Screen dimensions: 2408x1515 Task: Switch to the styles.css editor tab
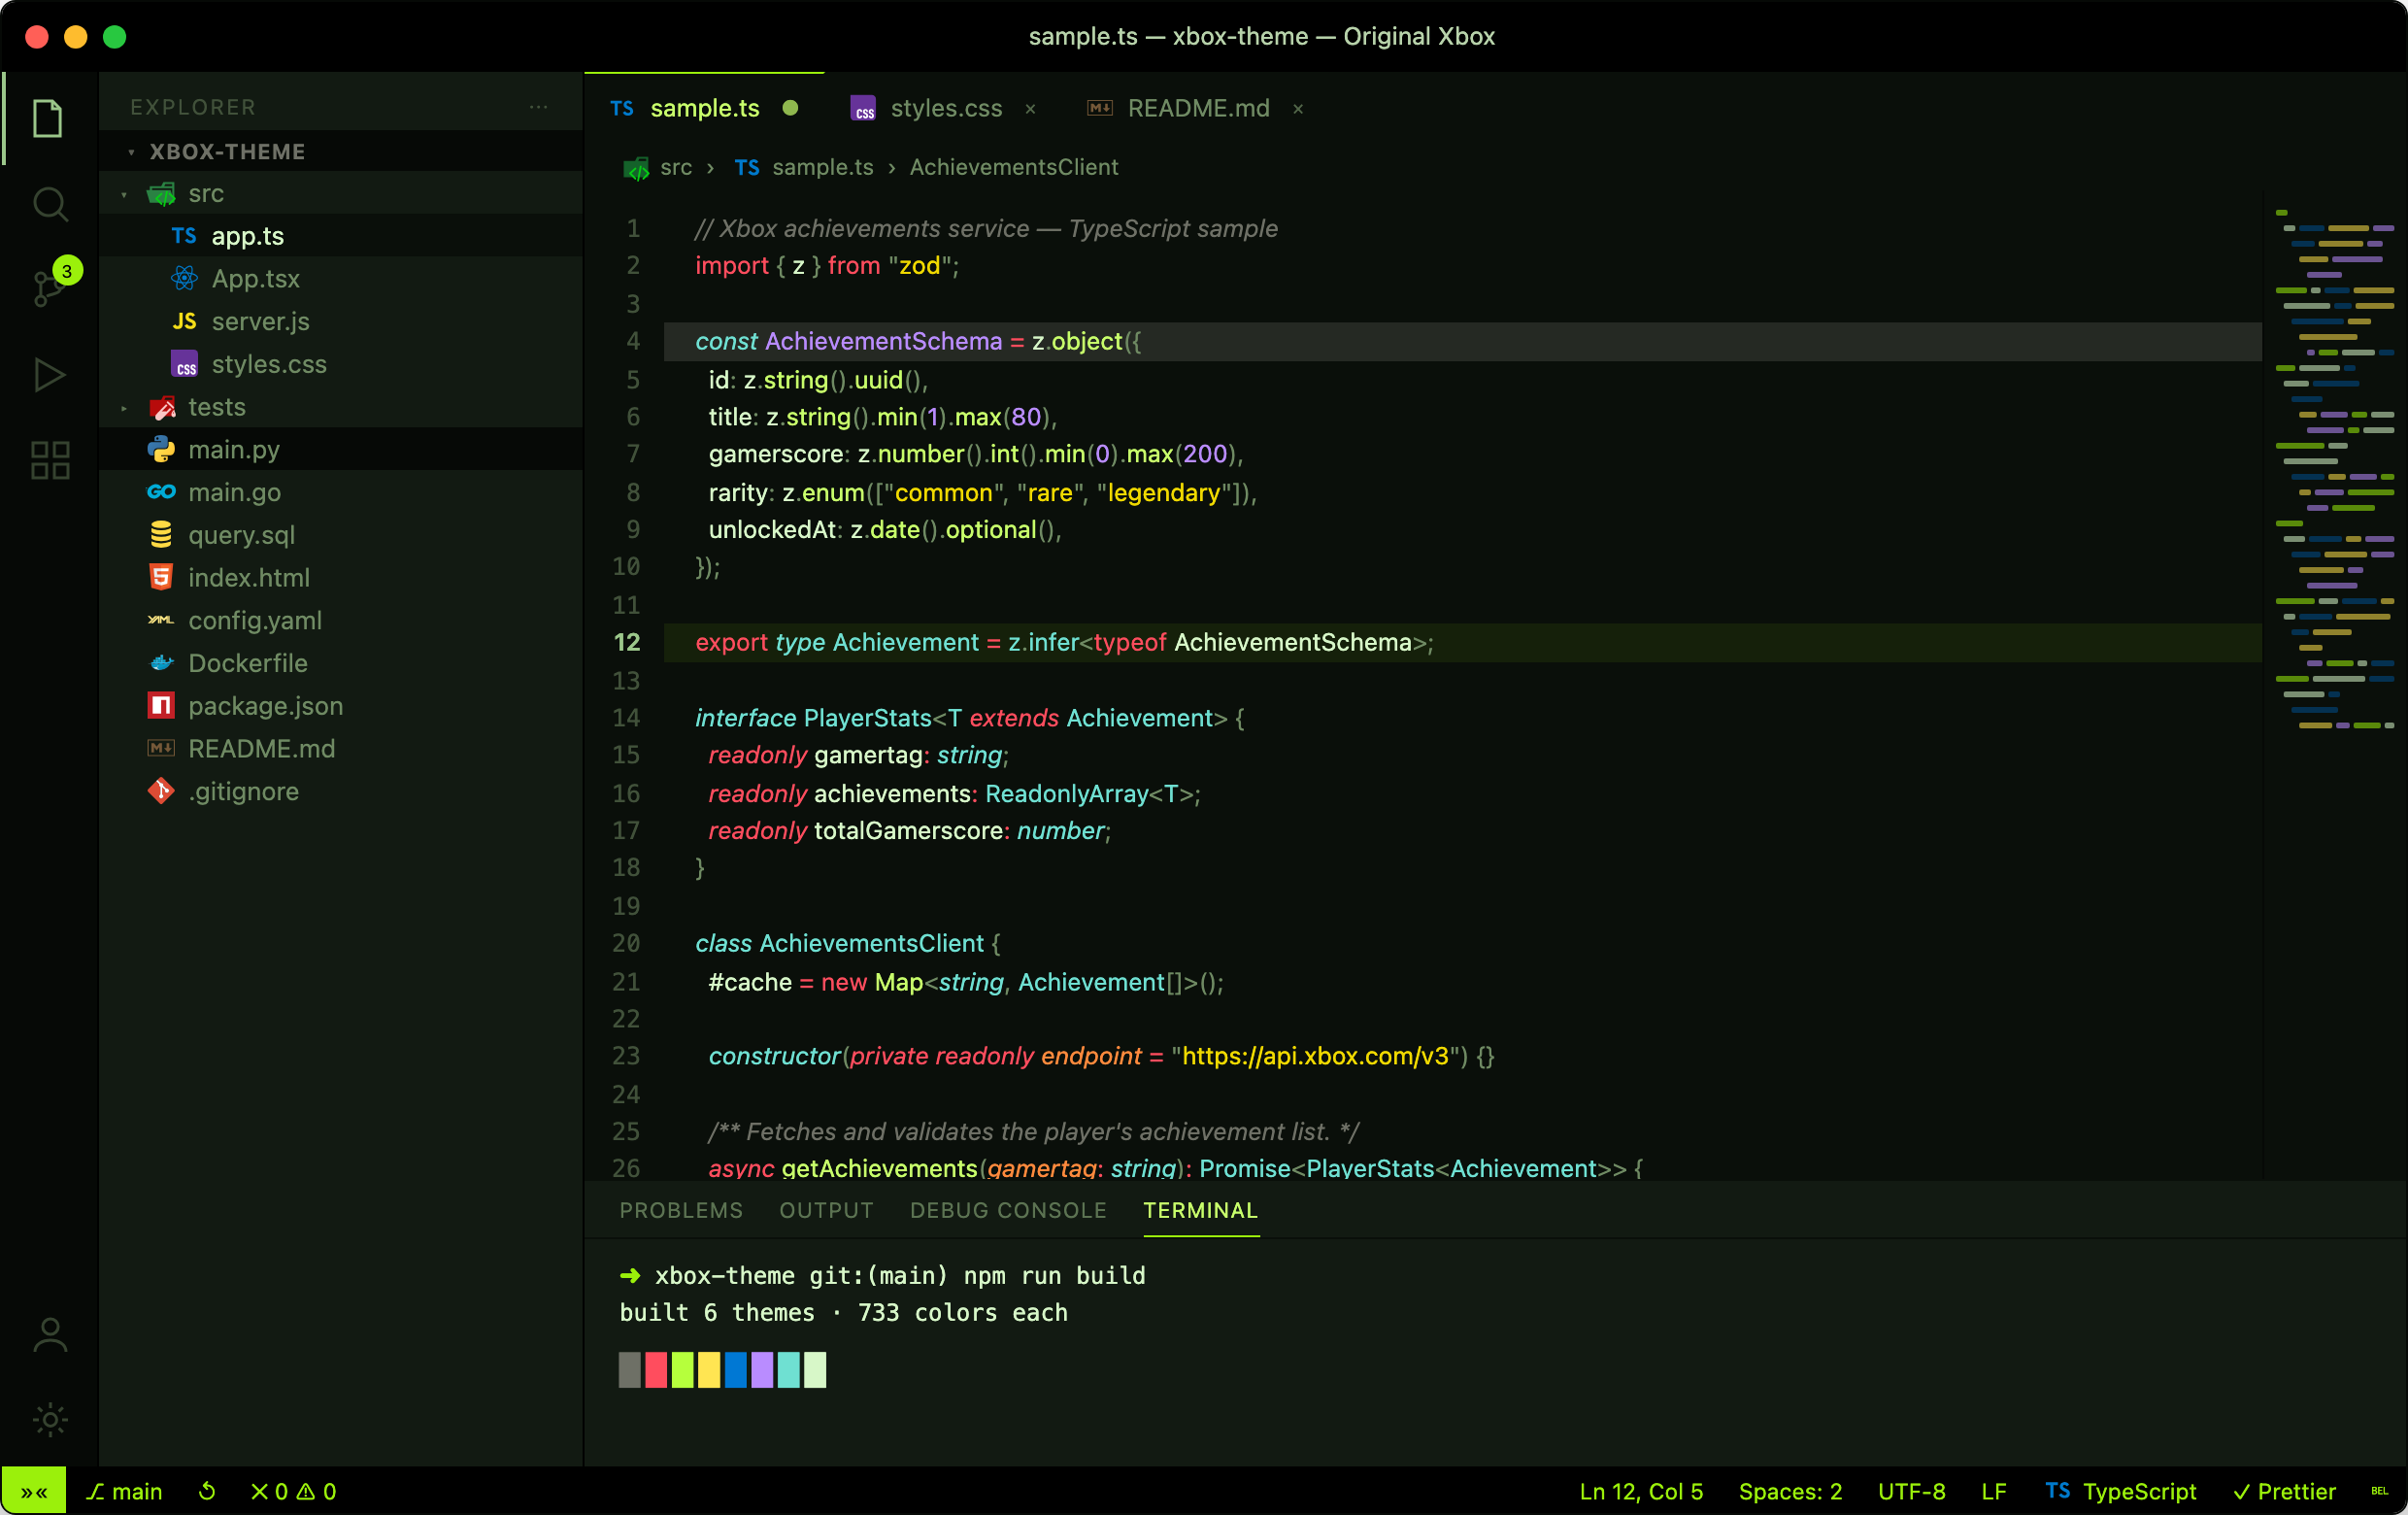945,108
